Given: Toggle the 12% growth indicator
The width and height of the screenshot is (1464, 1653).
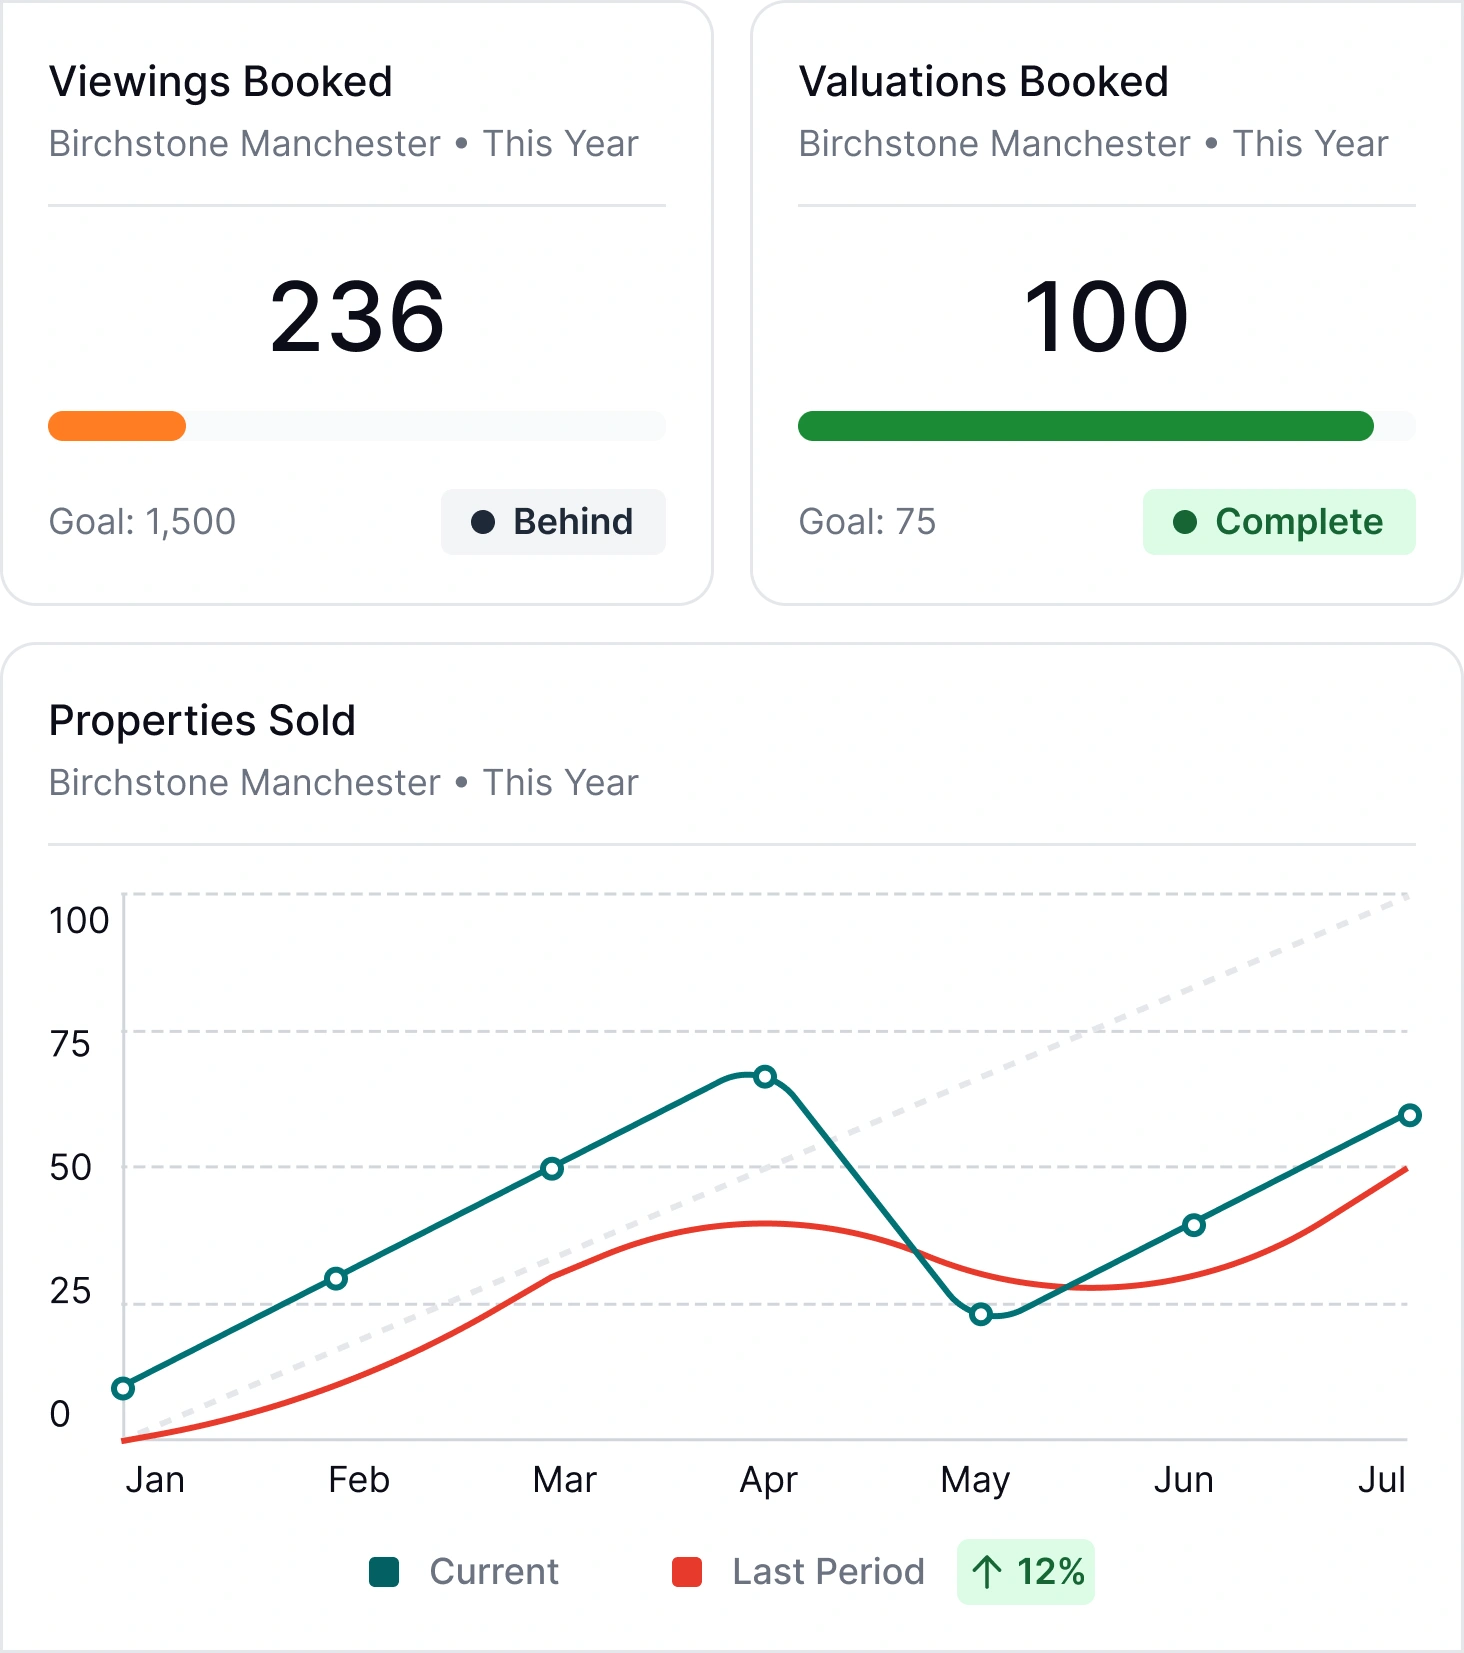Looking at the screenshot, I should (x=1025, y=1571).
